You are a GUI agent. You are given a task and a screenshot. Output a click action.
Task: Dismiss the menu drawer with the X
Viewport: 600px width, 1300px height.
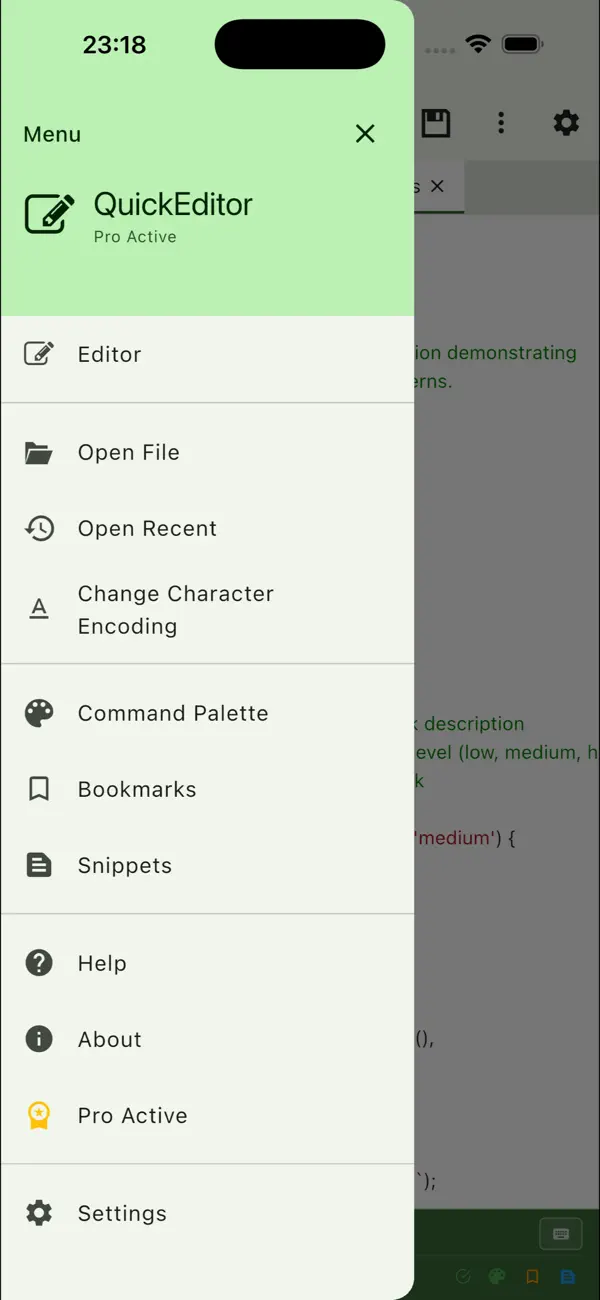[x=365, y=133]
